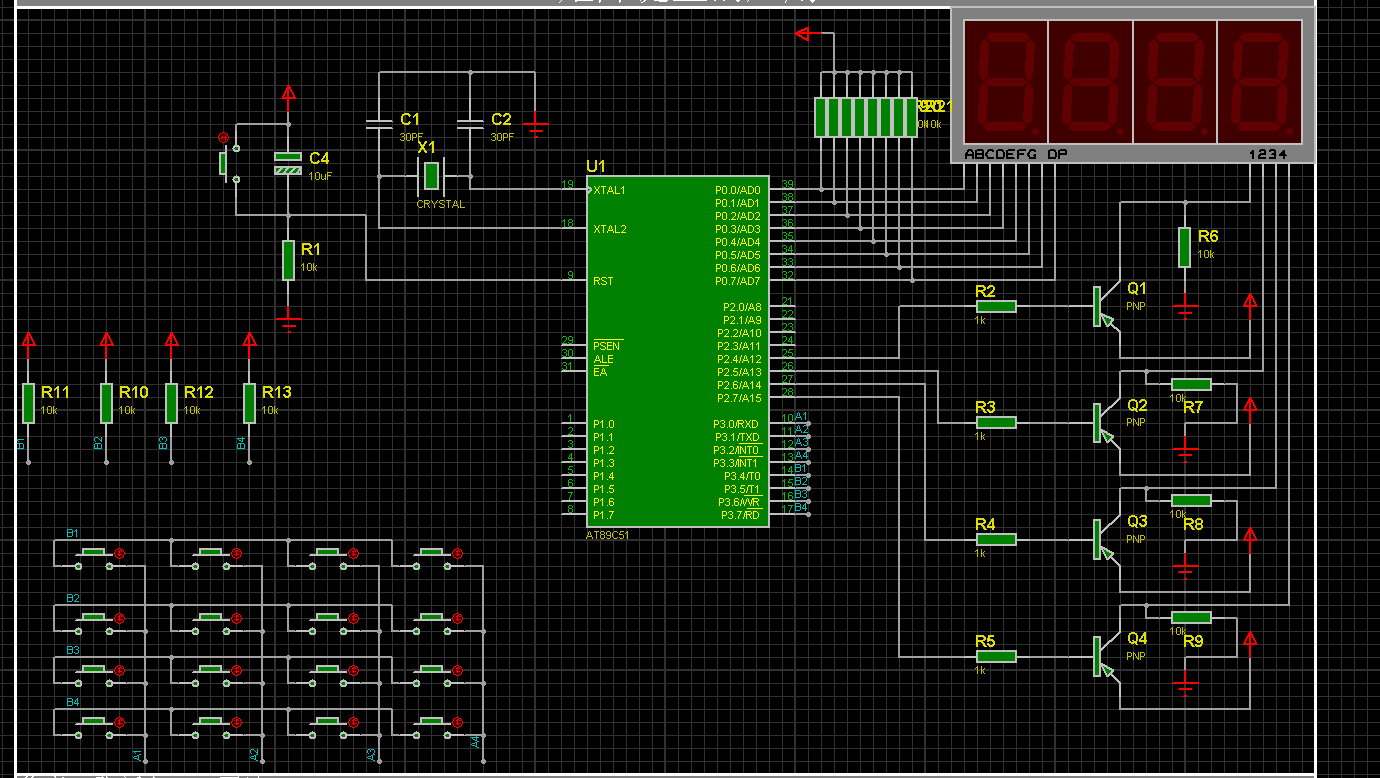Click the 1234 digit-select label on display
This screenshot has height=778, width=1380.
point(1268,155)
